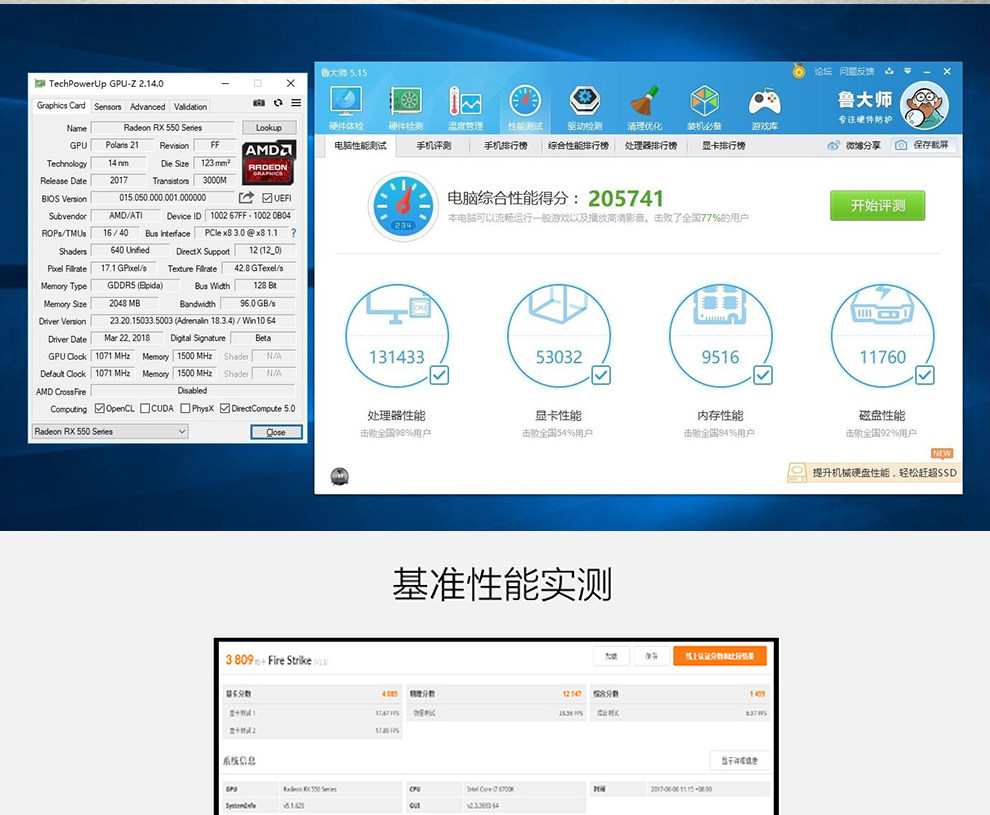Switch to the 显卡排行榜 tab

(x=724, y=146)
